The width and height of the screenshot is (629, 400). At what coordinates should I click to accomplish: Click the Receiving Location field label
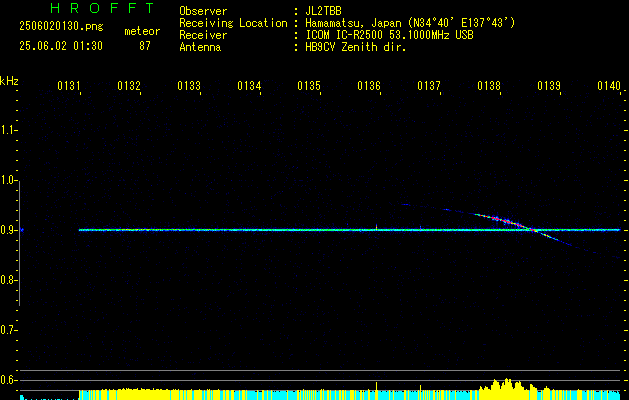pos(233,23)
